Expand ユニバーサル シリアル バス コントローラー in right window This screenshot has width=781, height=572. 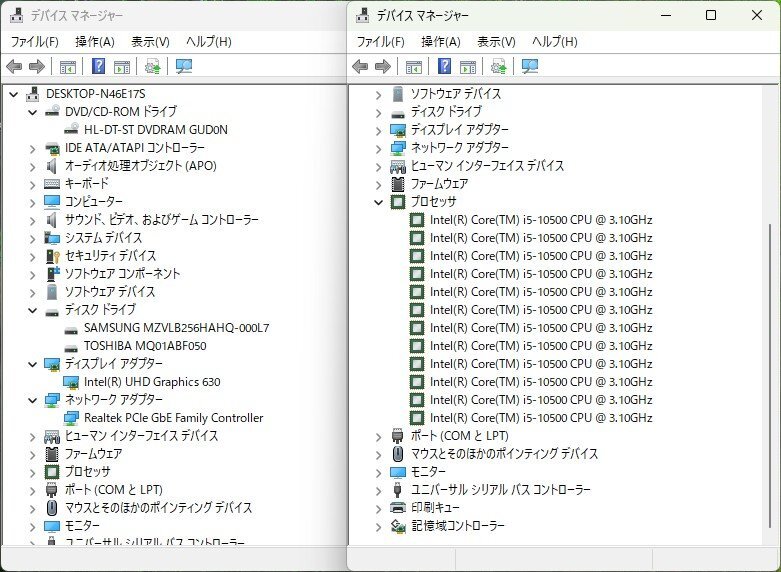coord(379,490)
